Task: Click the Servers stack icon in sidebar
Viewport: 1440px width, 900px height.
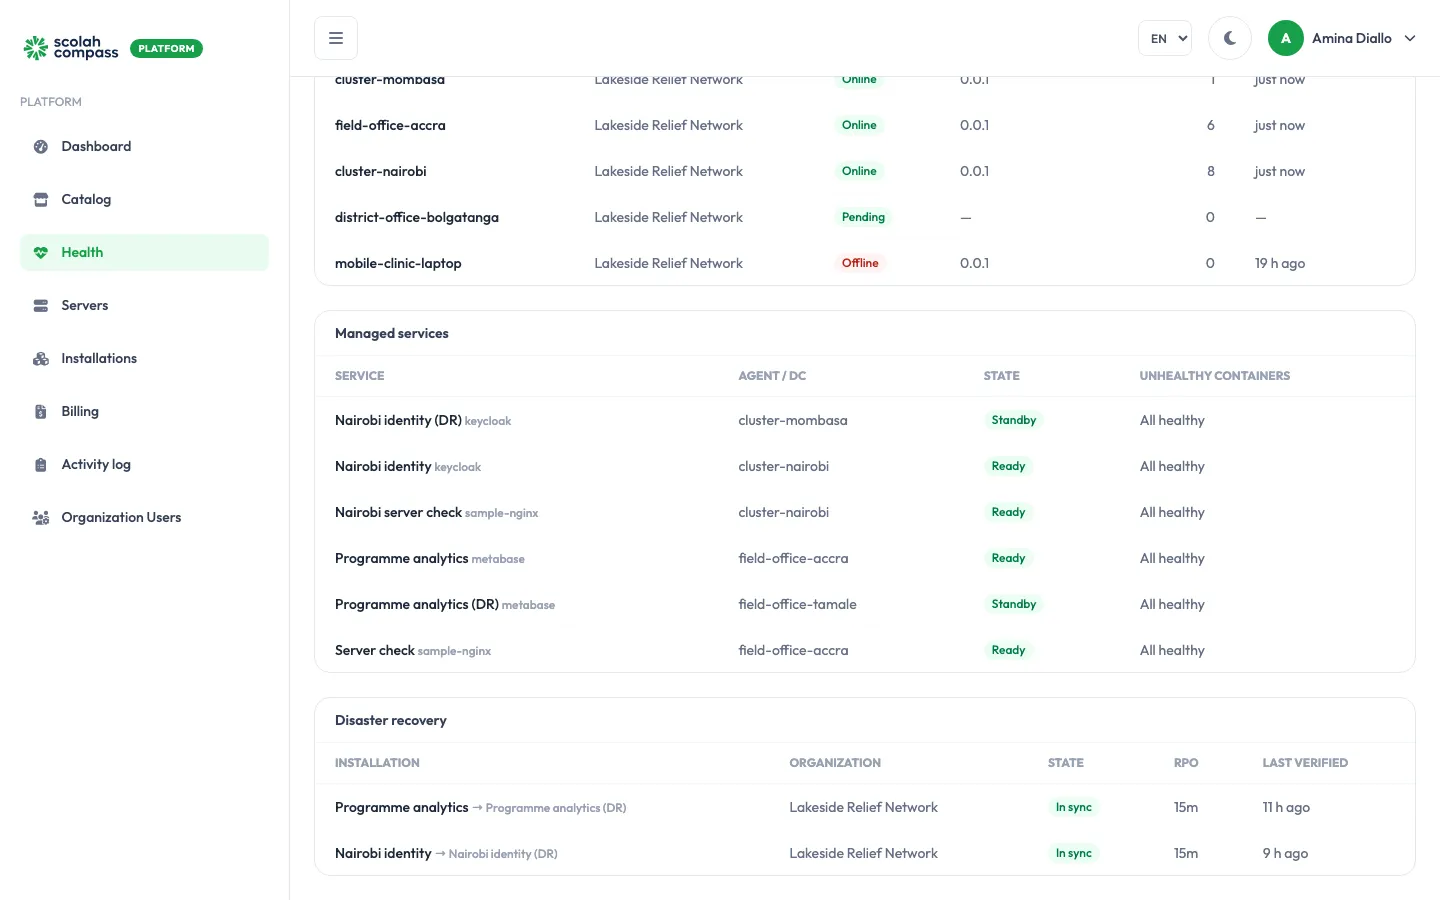Action: [41, 306]
